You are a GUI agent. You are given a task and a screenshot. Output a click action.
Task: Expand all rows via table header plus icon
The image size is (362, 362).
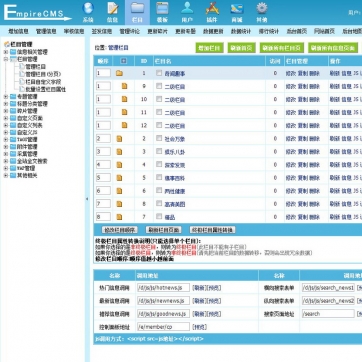124,61
